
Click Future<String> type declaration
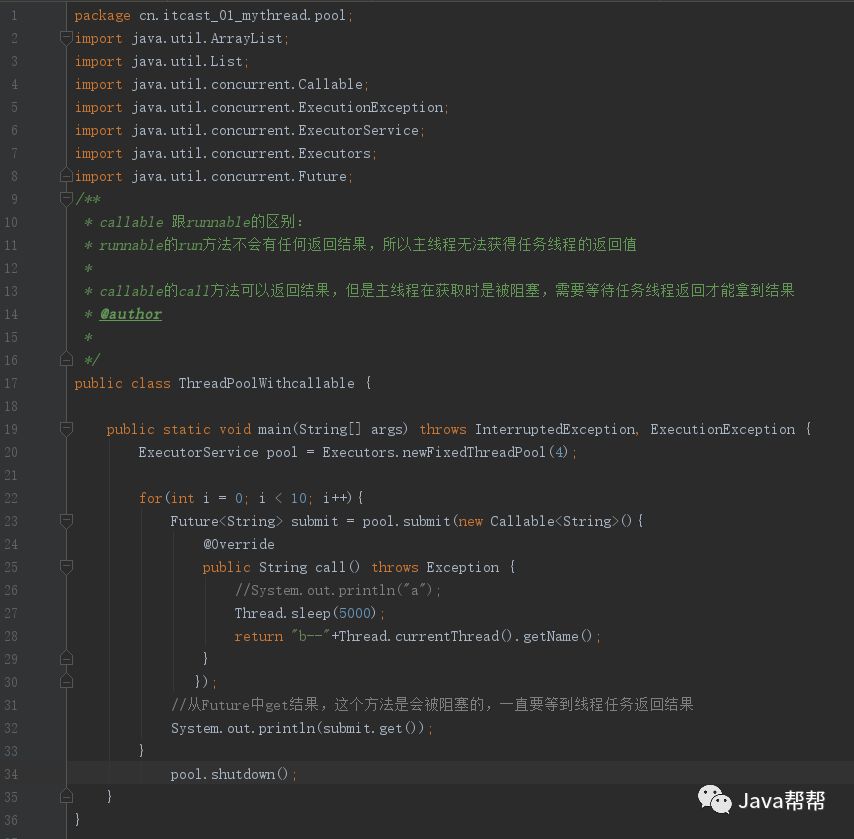pyautogui.click(x=227, y=521)
